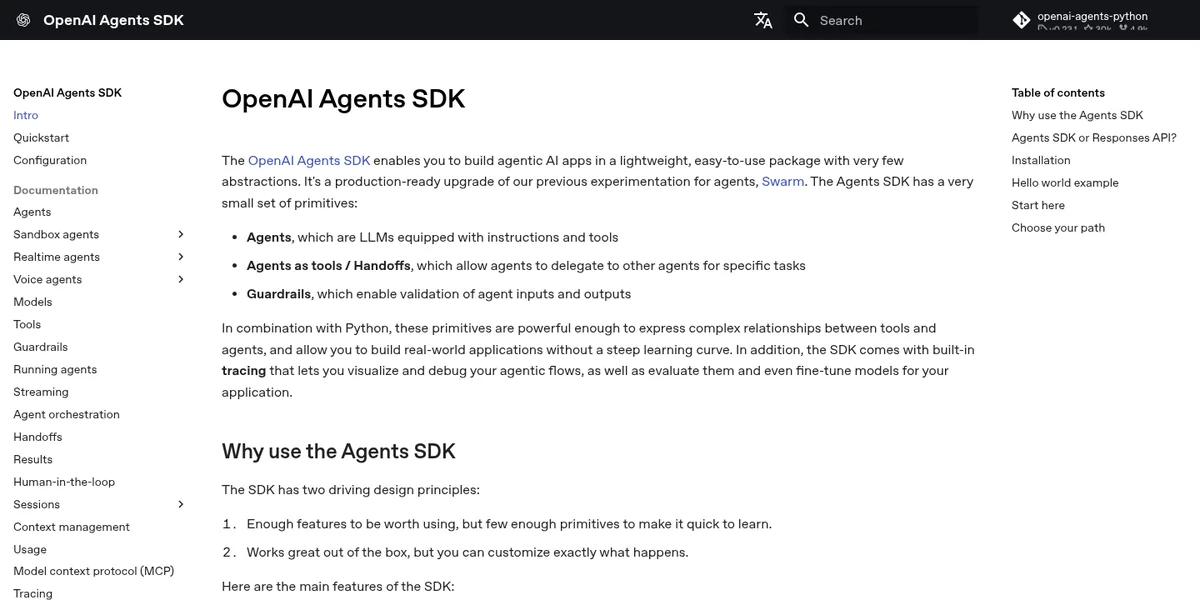1200x600 pixels.
Task: Click the OpenAI Agents SDK sidebar heading
Action: (x=67, y=93)
